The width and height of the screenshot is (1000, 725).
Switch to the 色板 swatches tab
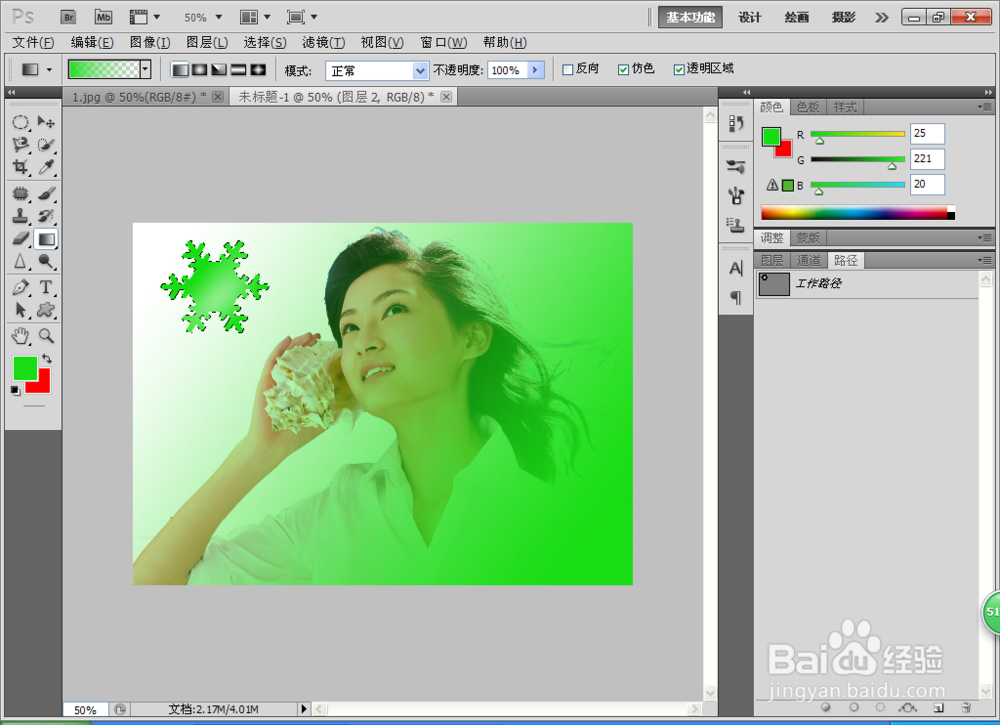(808, 107)
